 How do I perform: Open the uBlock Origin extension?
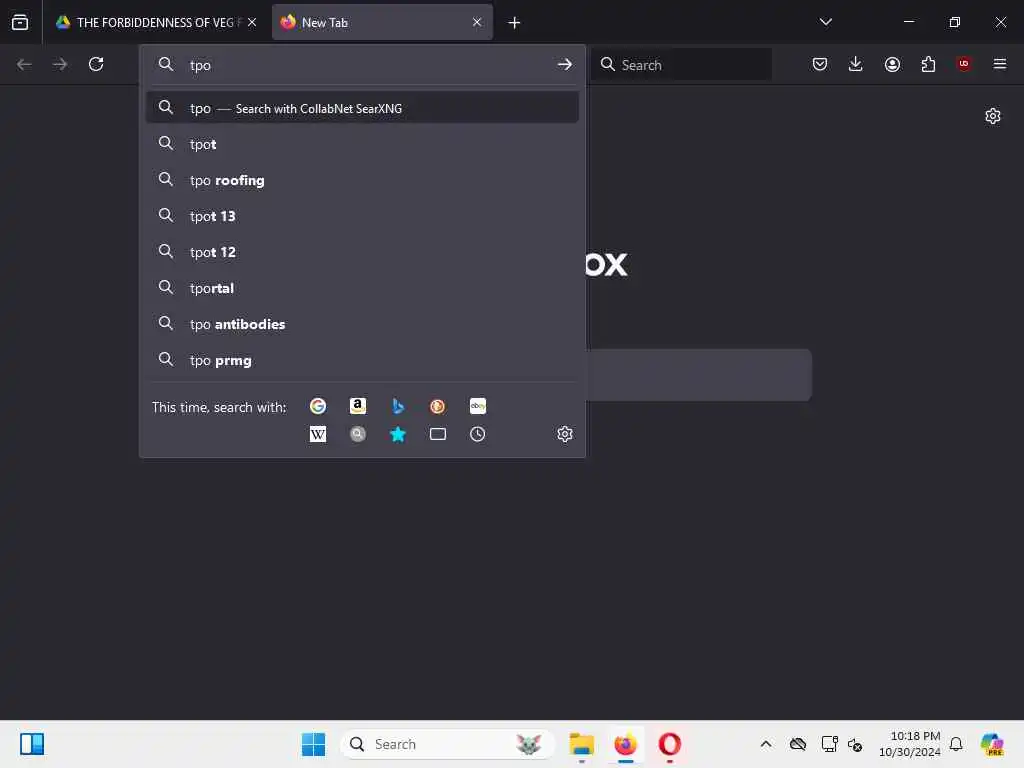point(964,64)
